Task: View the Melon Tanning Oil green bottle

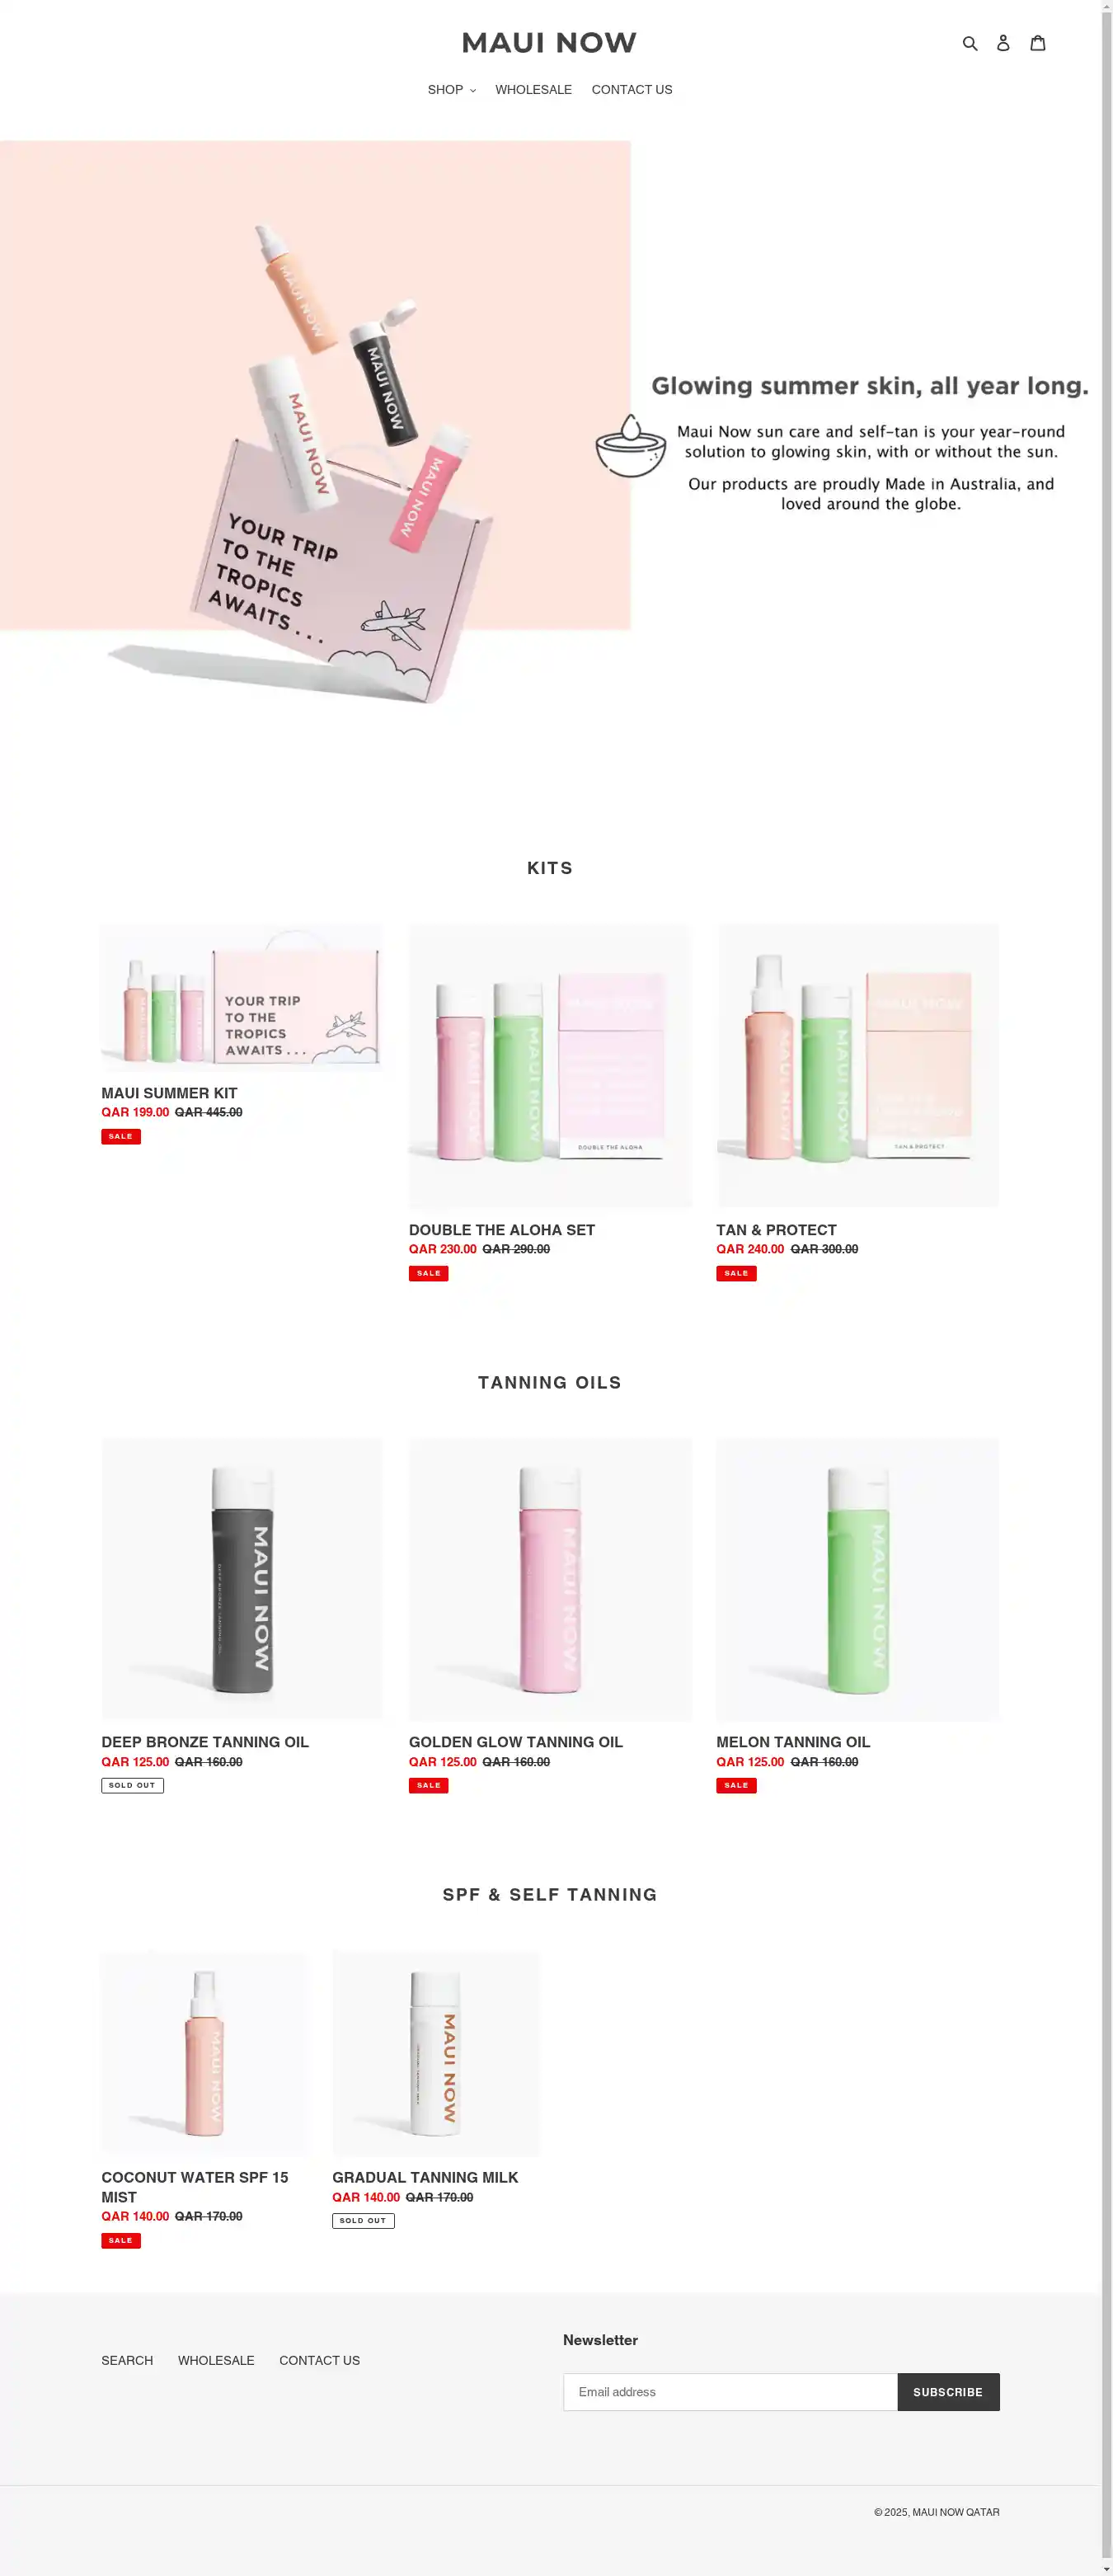Action: 857,1579
